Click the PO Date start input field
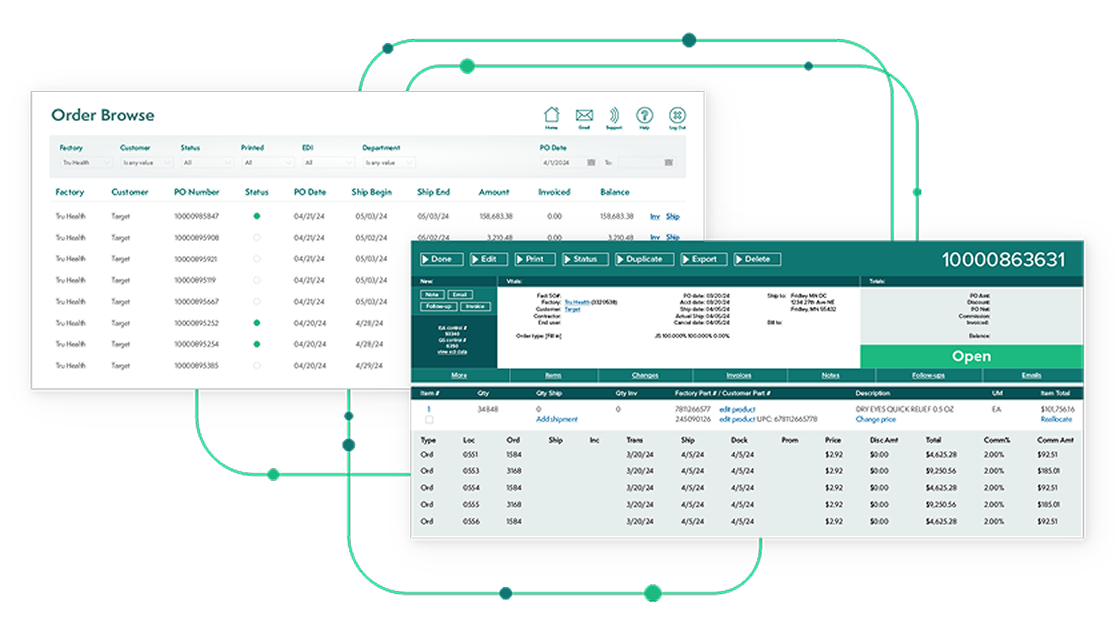Image resolution: width=1116 pixels, height=628 pixels. point(563,162)
